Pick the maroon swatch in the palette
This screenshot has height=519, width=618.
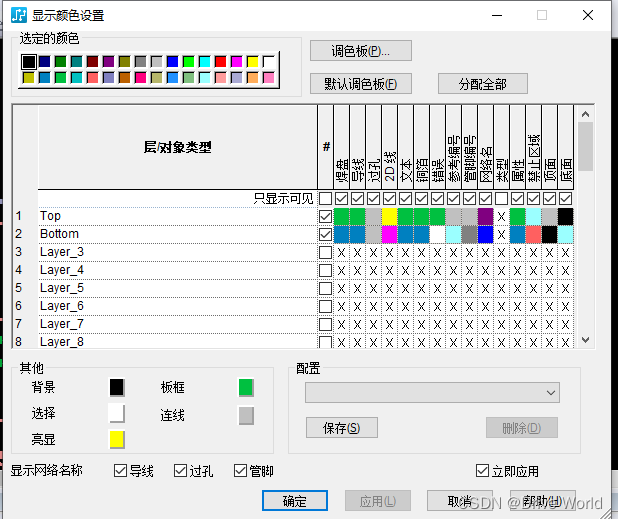93,61
